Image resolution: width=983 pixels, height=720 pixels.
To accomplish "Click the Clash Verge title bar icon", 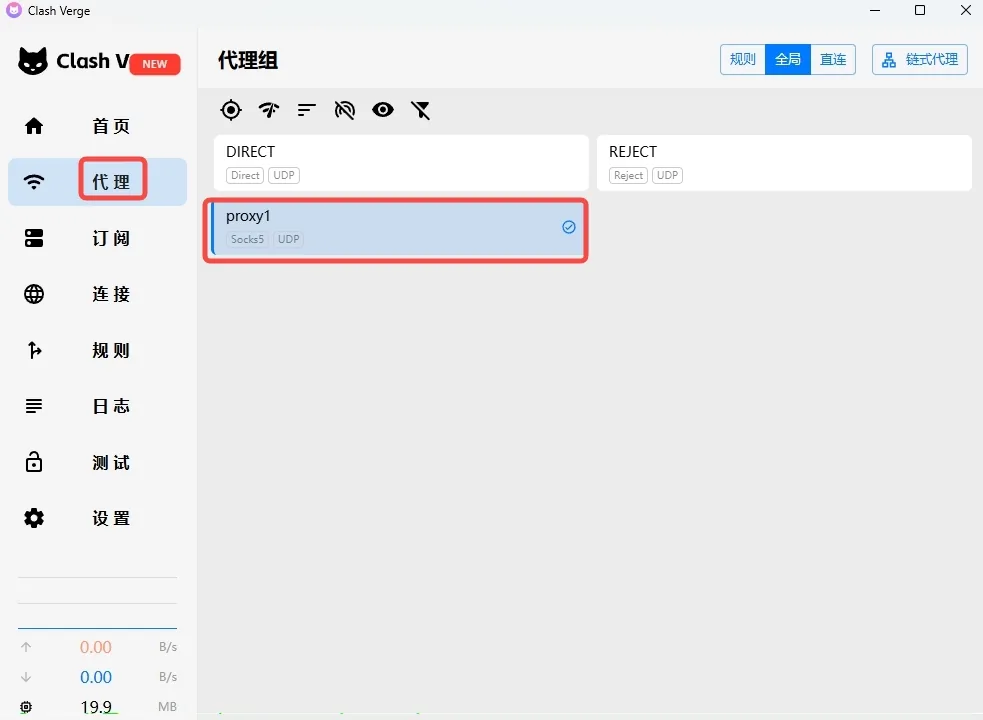I will coord(14,10).
